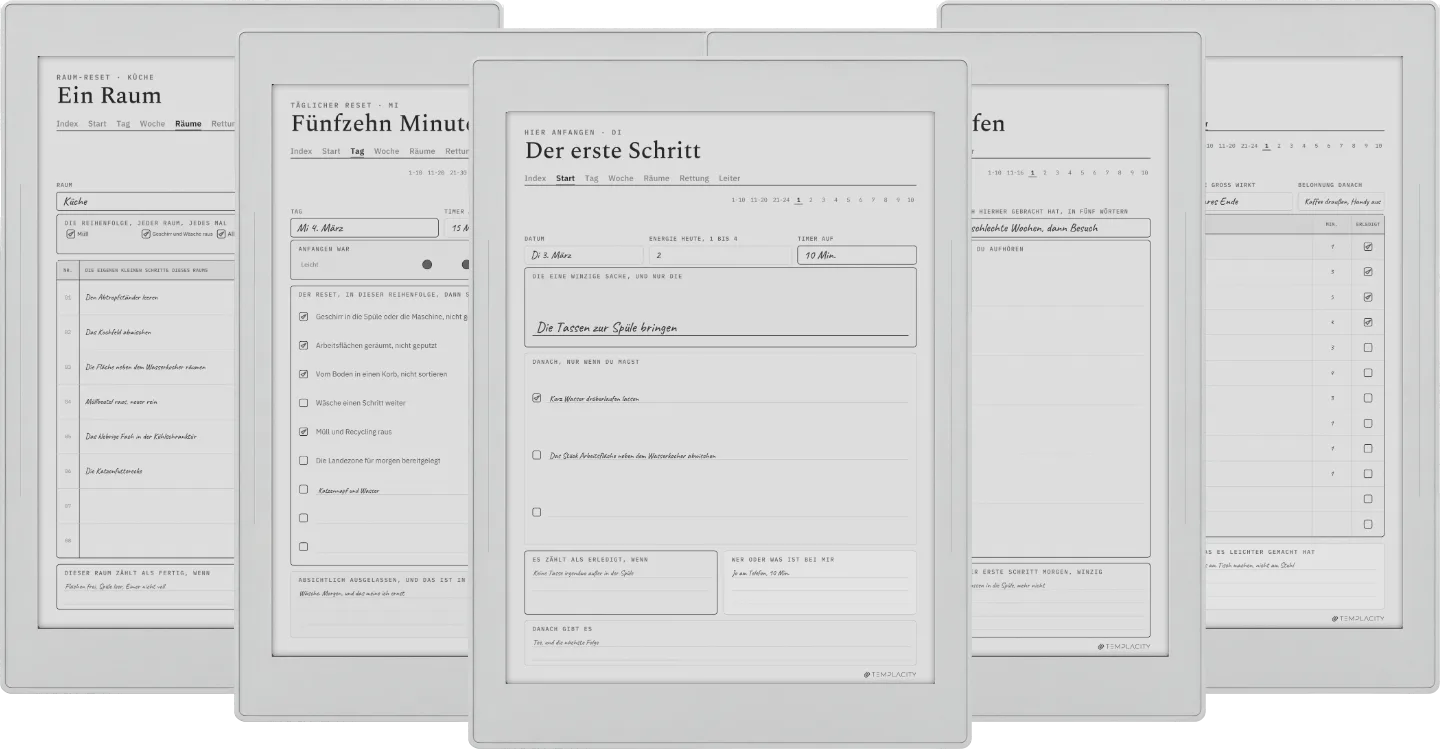Image resolution: width=1440 pixels, height=750 pixels.
Task: Uncheck 'Kurz Wasser drüberlaufen lassen' checkbox
Action: point(537,397)
